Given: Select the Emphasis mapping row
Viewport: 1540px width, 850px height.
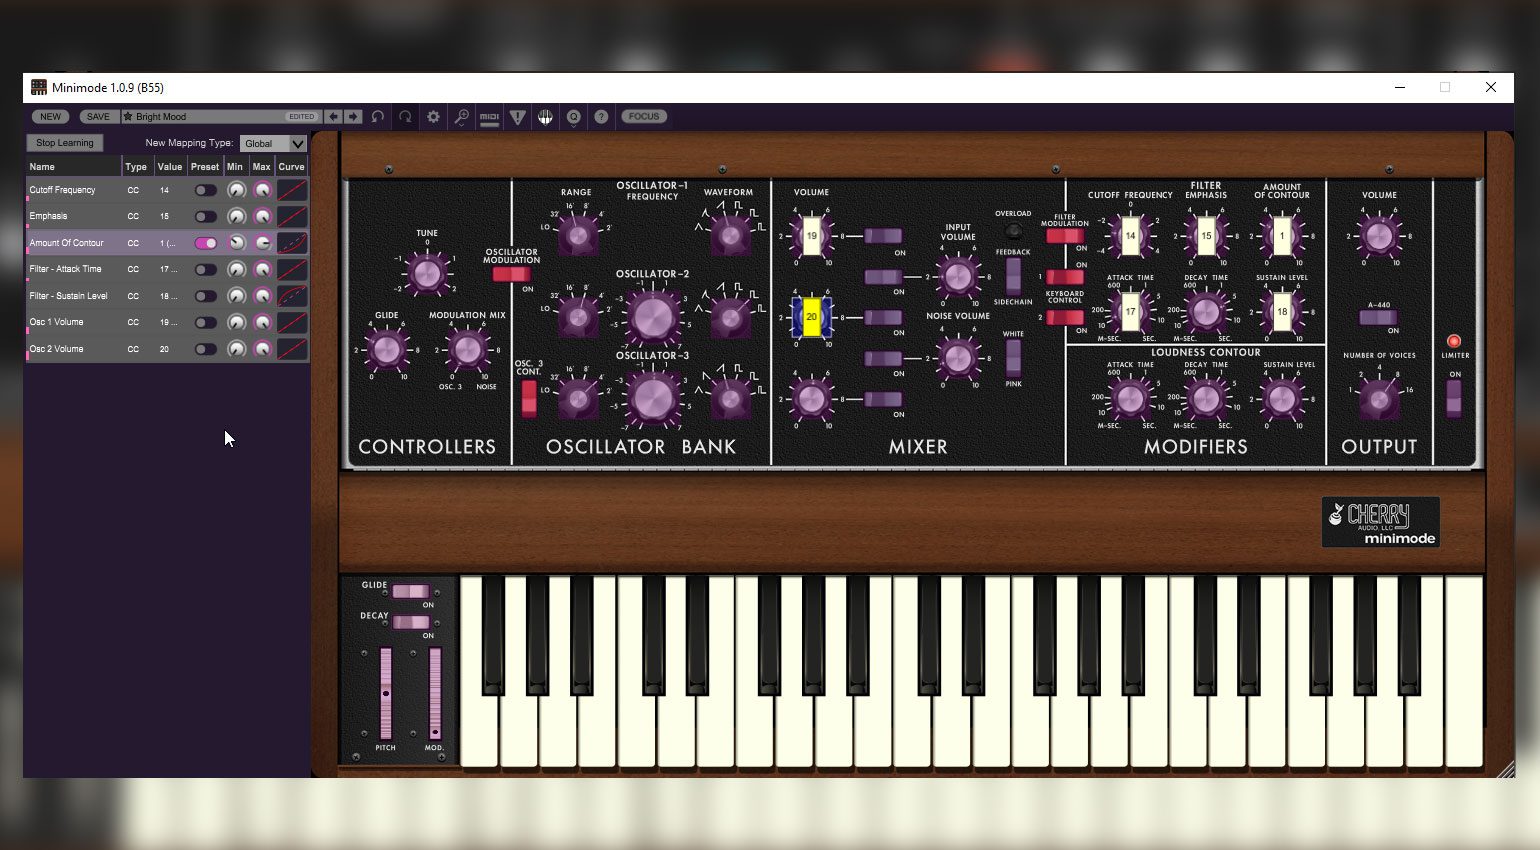Looking at the screenshot, I should (167, 216).
